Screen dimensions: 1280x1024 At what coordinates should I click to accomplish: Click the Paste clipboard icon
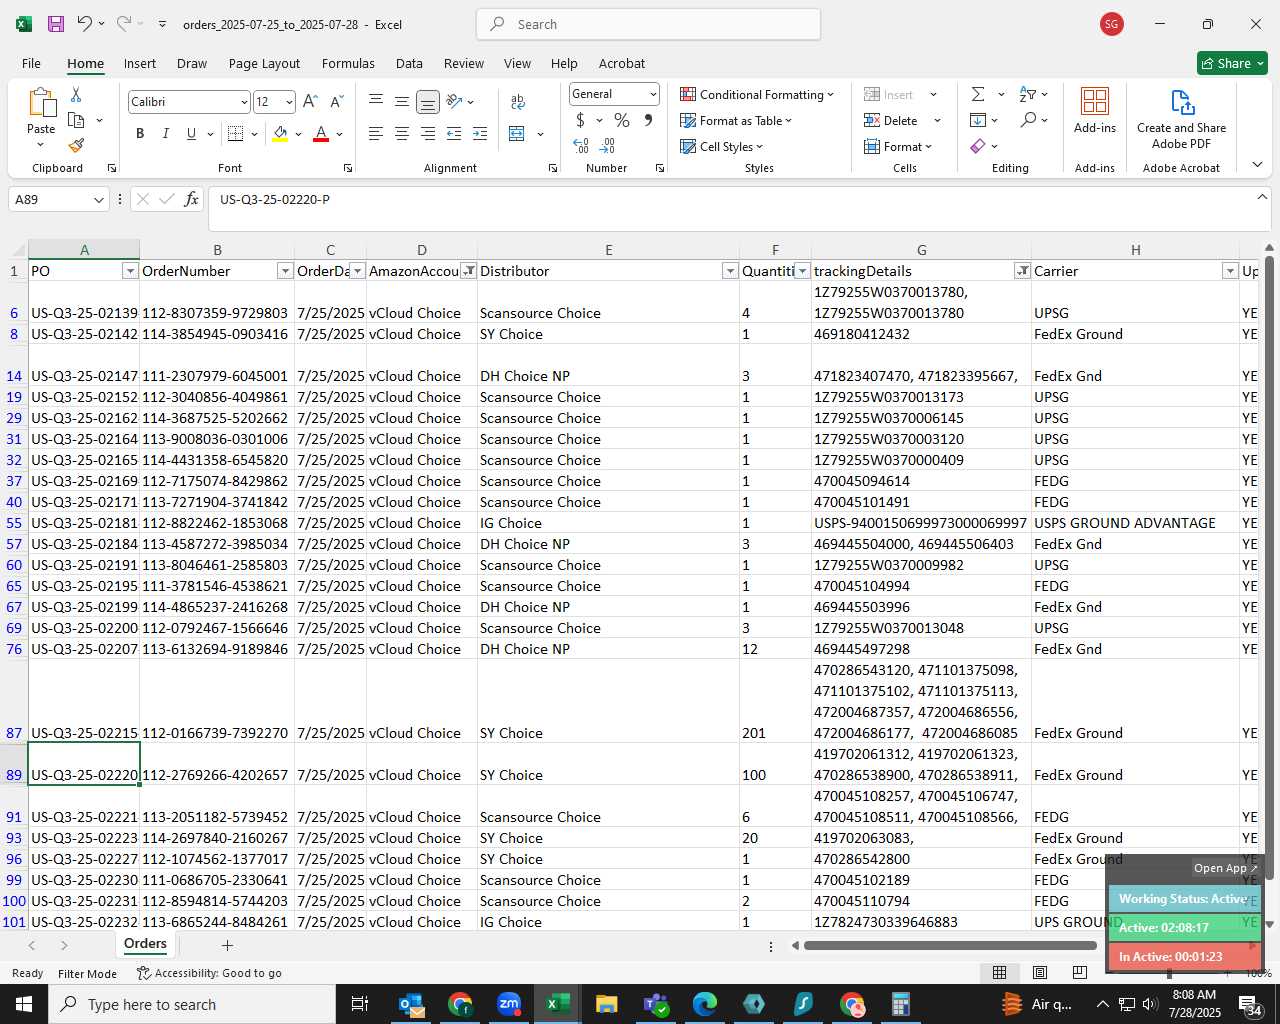[x=41, y=103]
